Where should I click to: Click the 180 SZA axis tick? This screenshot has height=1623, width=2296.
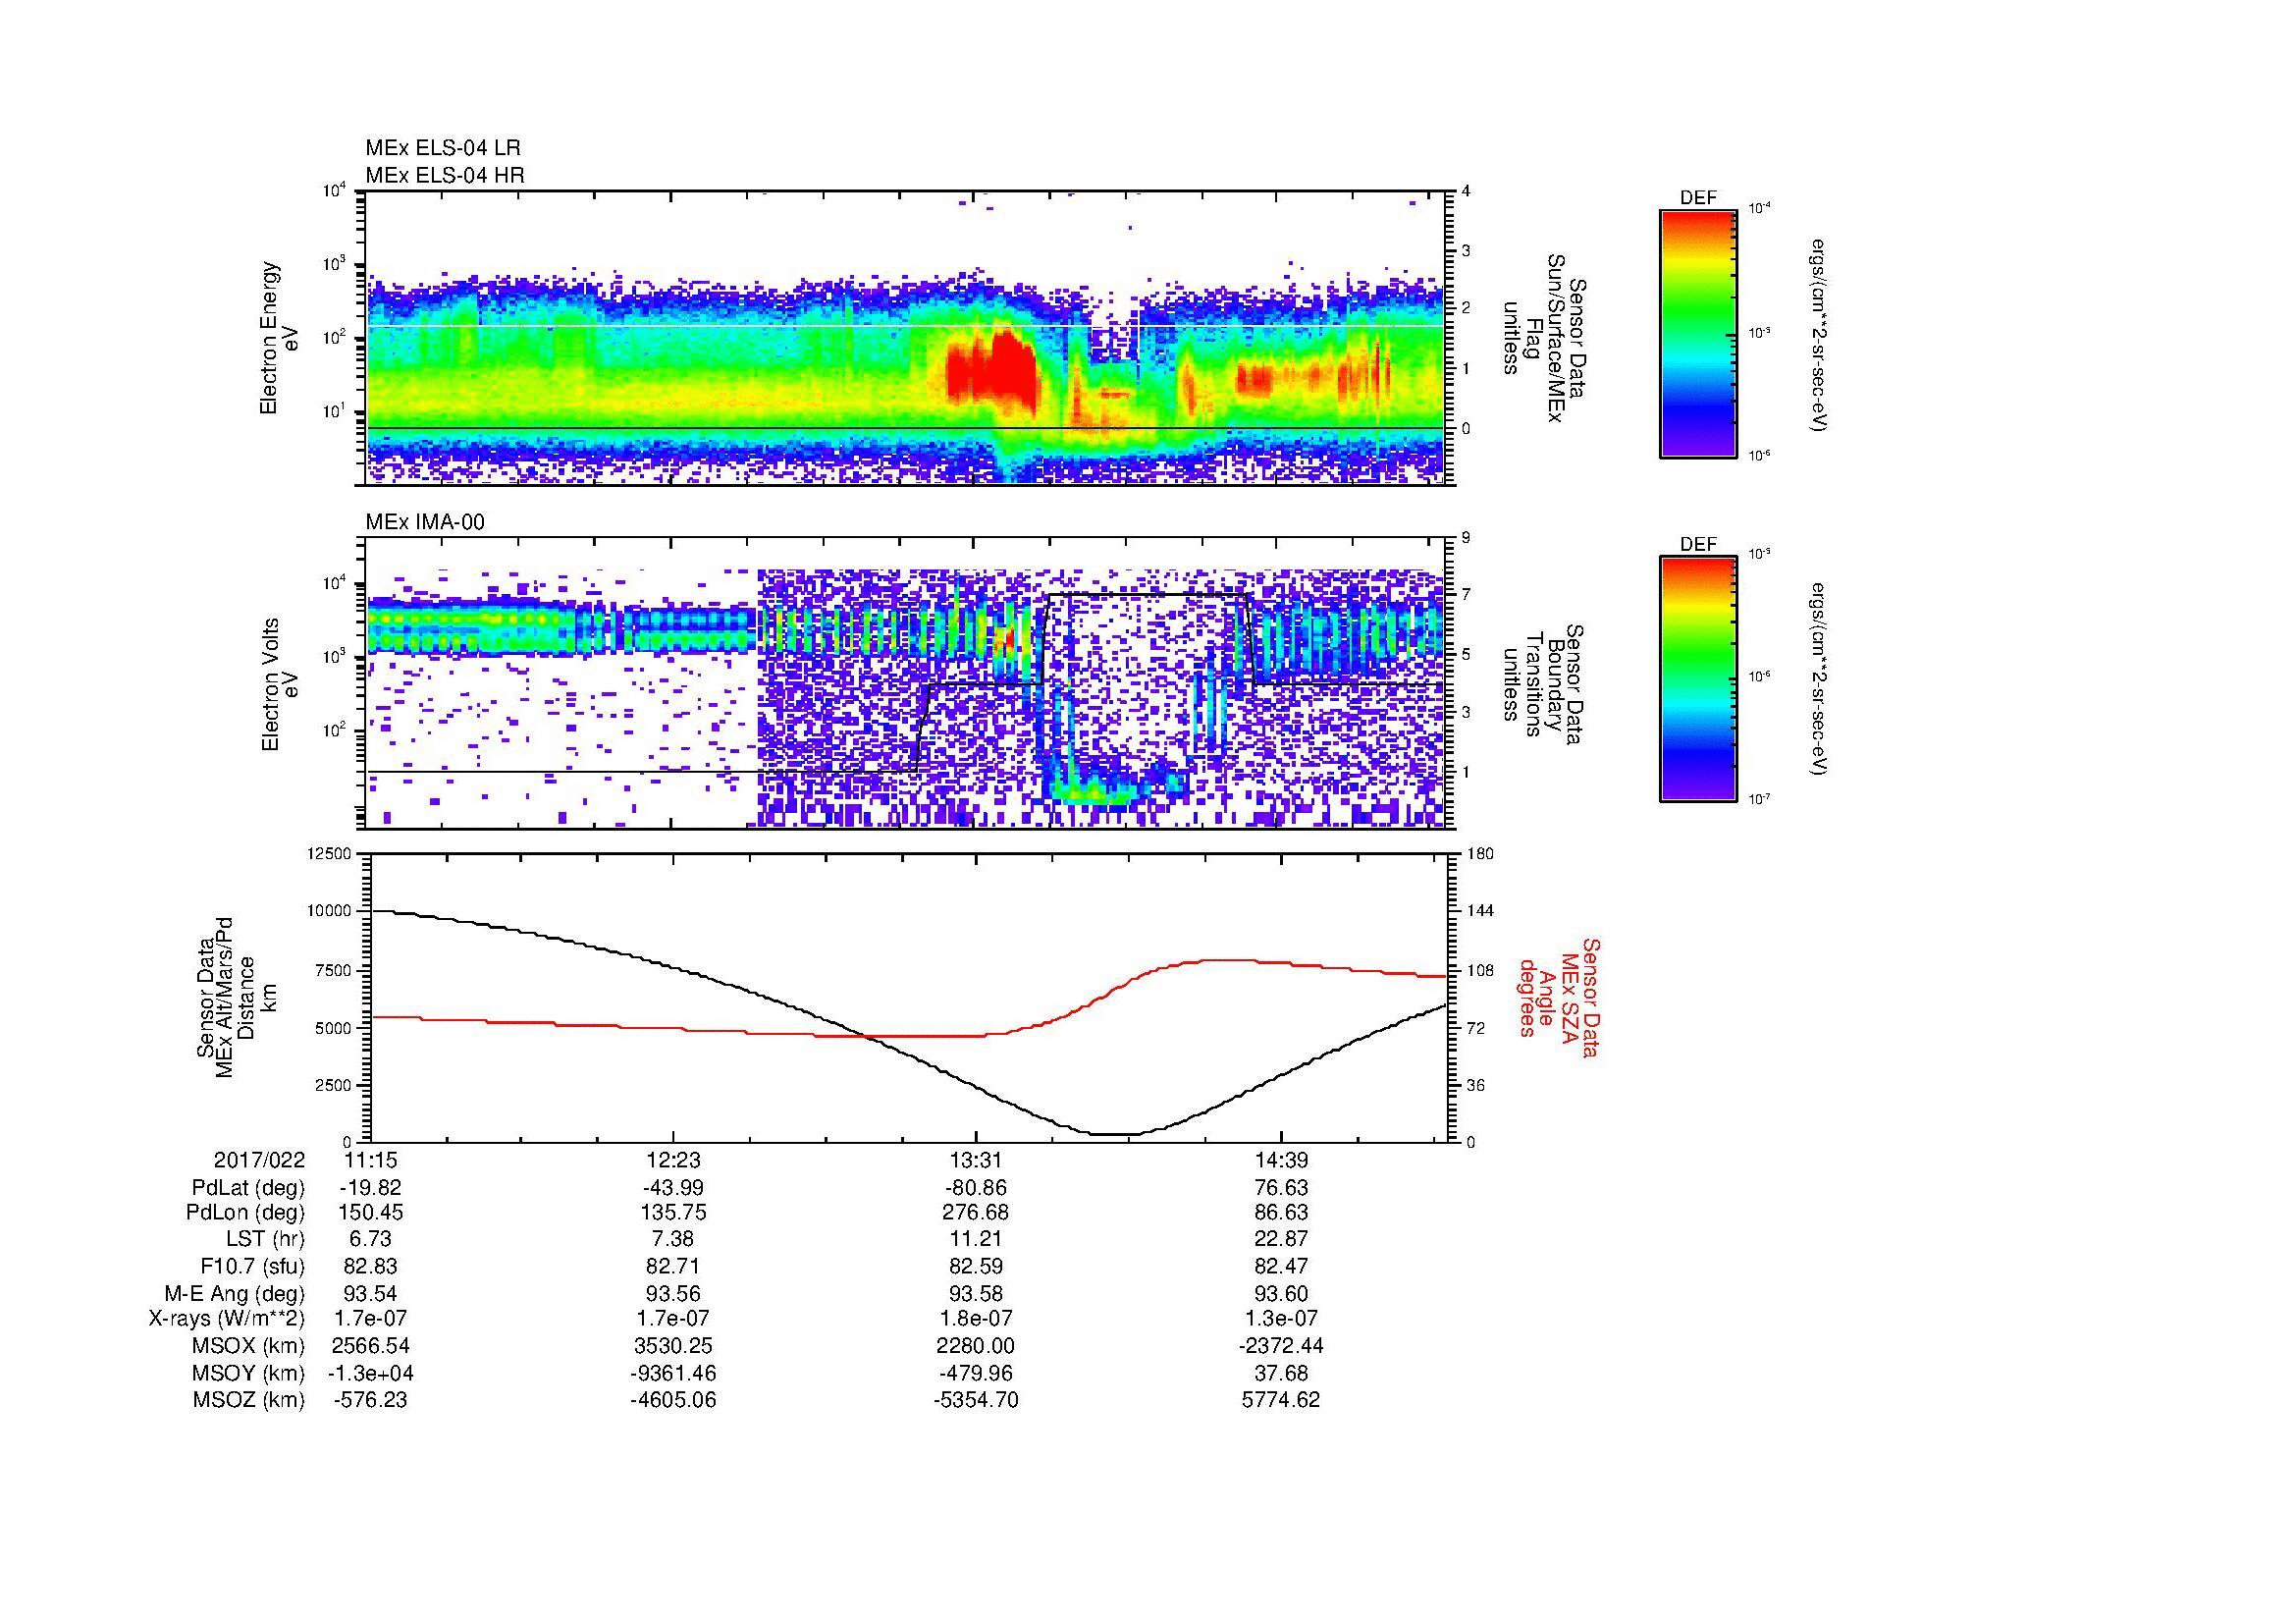click(x=1480, y=853)
